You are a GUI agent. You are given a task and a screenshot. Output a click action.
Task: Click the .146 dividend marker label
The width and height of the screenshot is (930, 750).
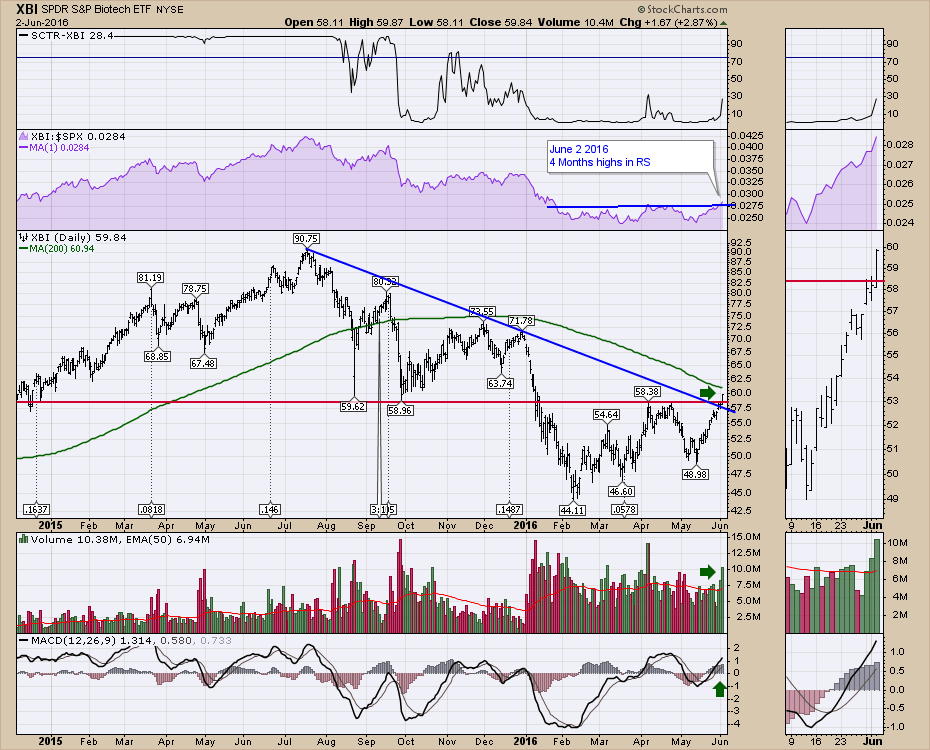pos(270,509)
